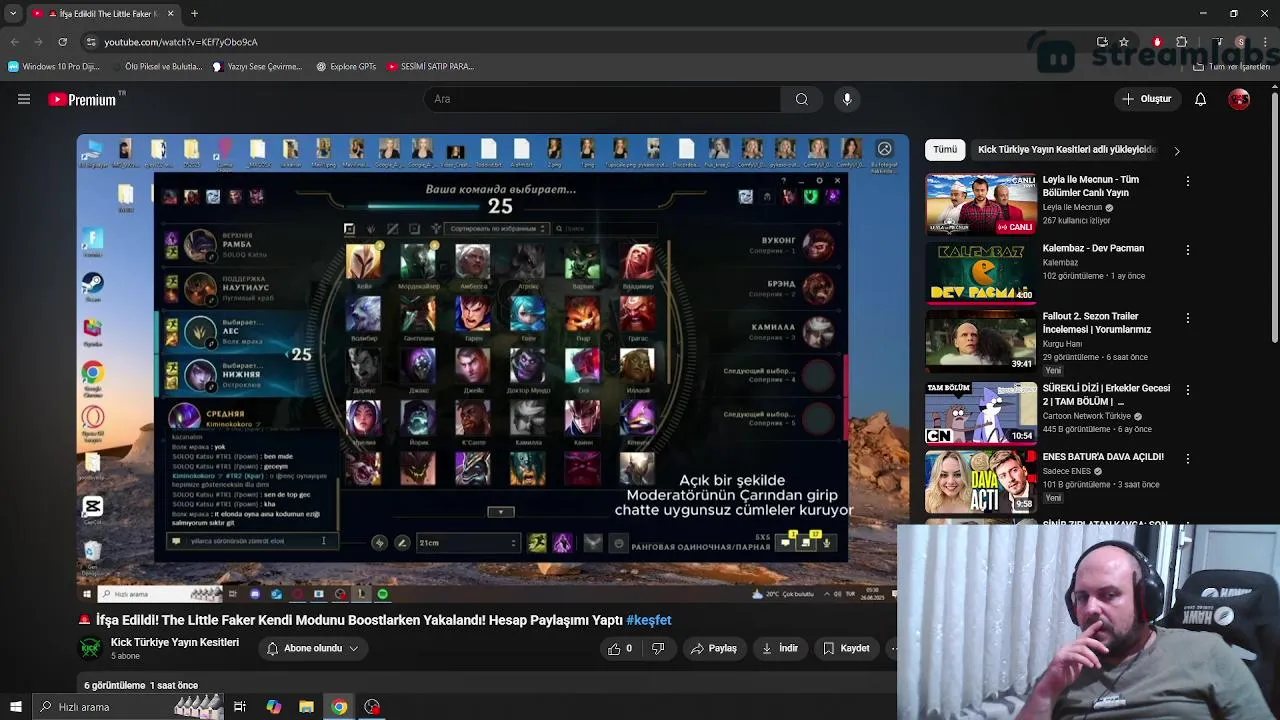Viewport: 1280px width, 720px height.
Task: Click the address bar URL
Action: (x=181, y=42)
